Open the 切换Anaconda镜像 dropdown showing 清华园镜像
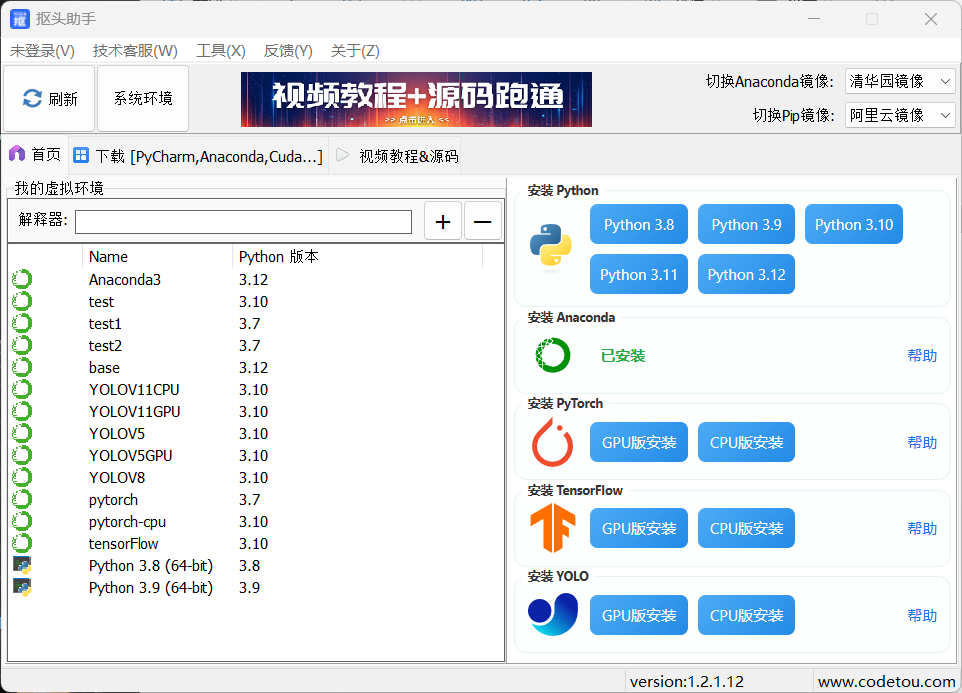This screenshot has width=962, height=693. [899, 81]
